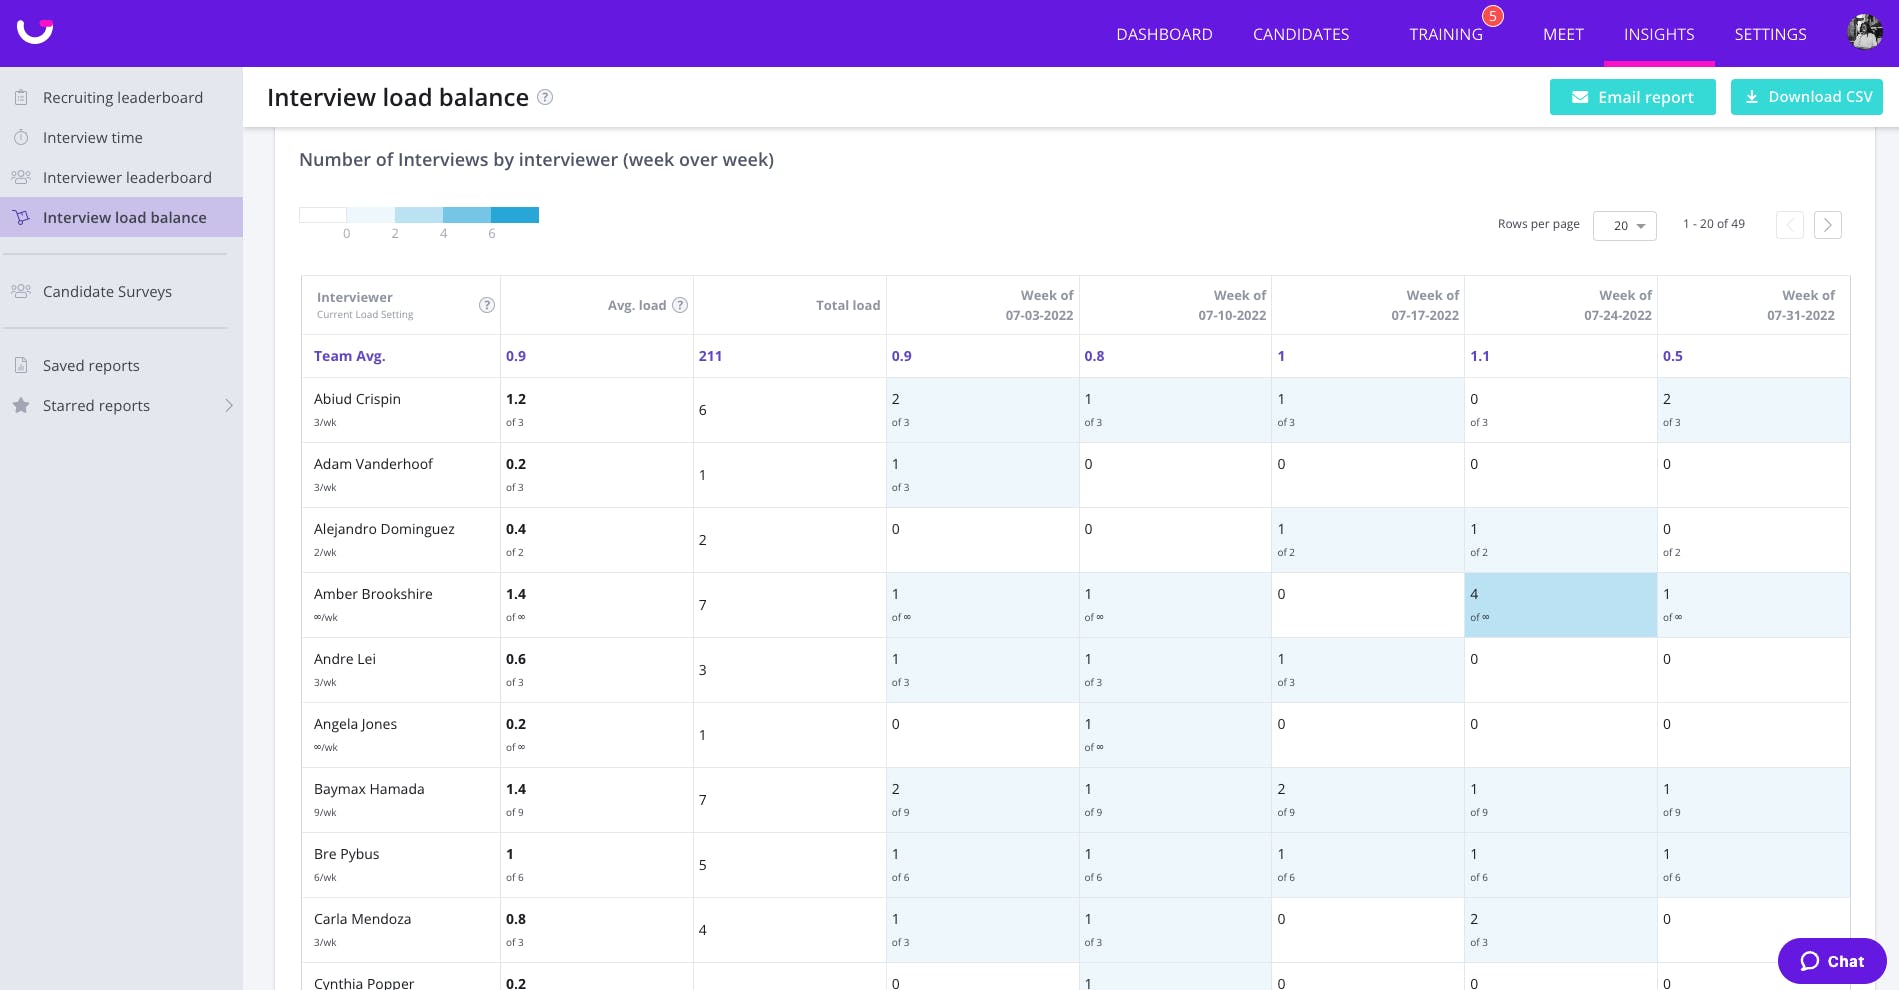Viewport: 1899px width, 990px height.
Task: Click the app logo in top-left corner
Action: pyautogui.click(x=35, y=31)
